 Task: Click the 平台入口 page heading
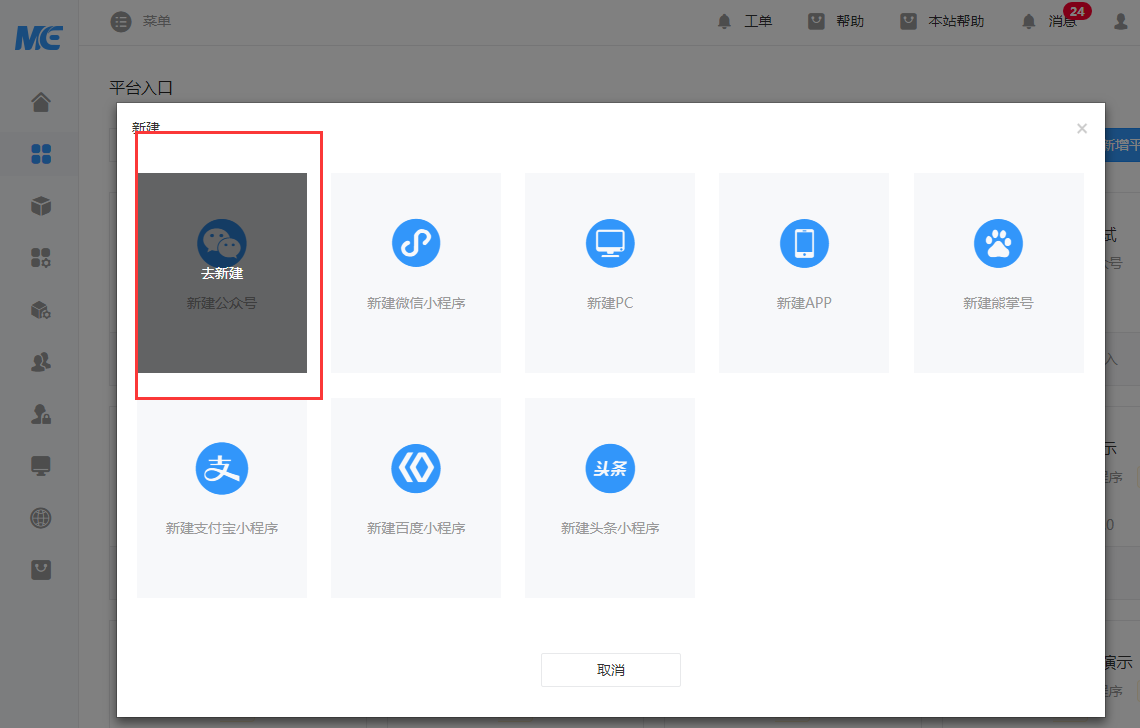click(141, 88)
